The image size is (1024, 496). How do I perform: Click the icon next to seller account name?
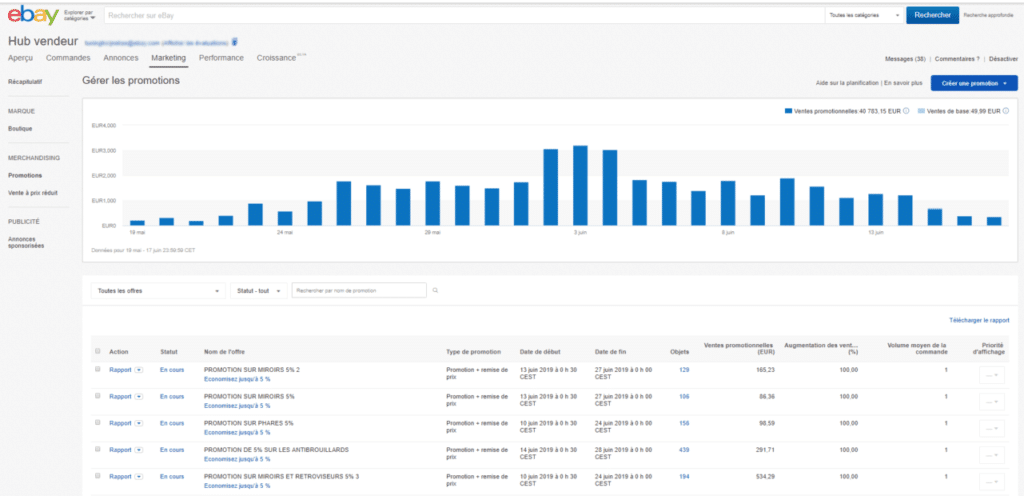[235, 42]
